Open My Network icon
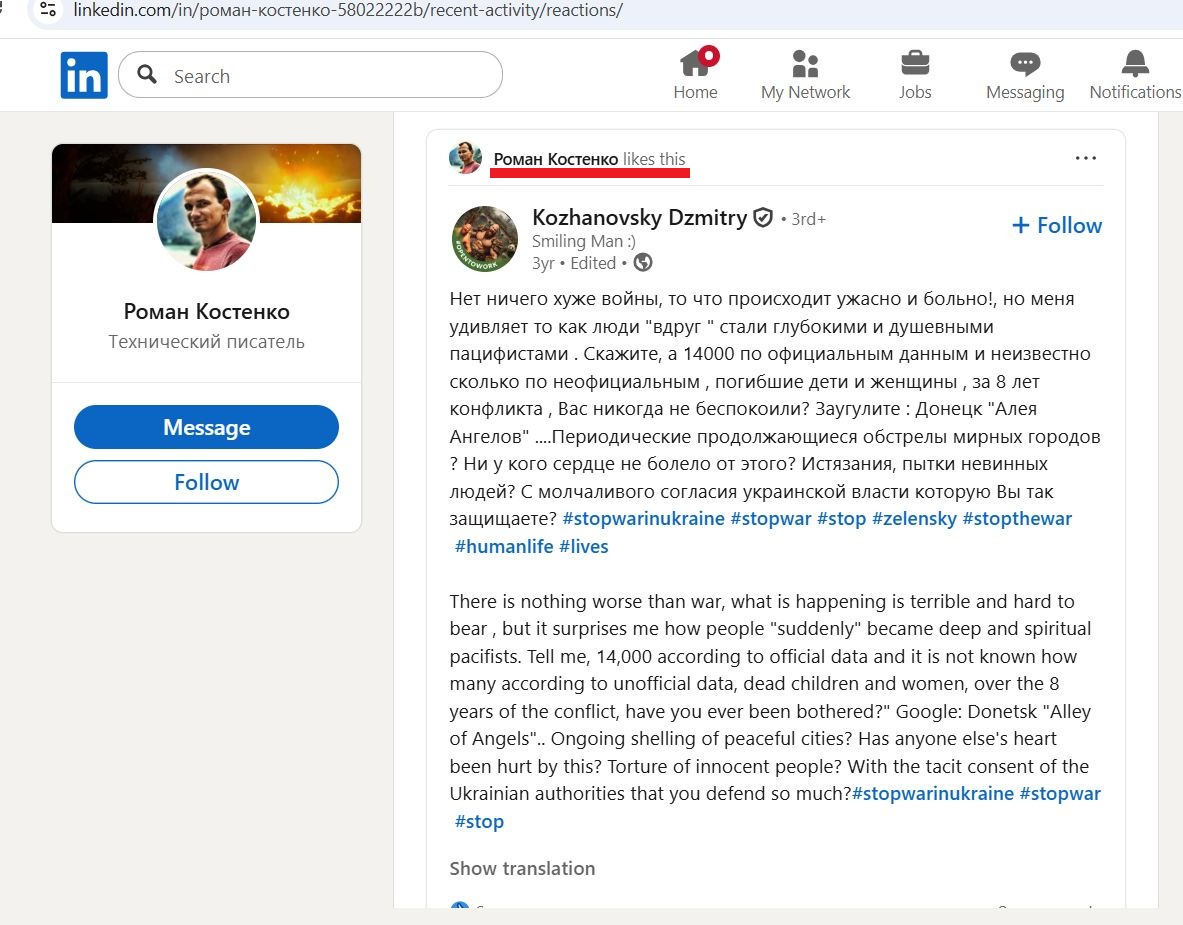Screen dimensions: 1183x925 coord(805,64)
